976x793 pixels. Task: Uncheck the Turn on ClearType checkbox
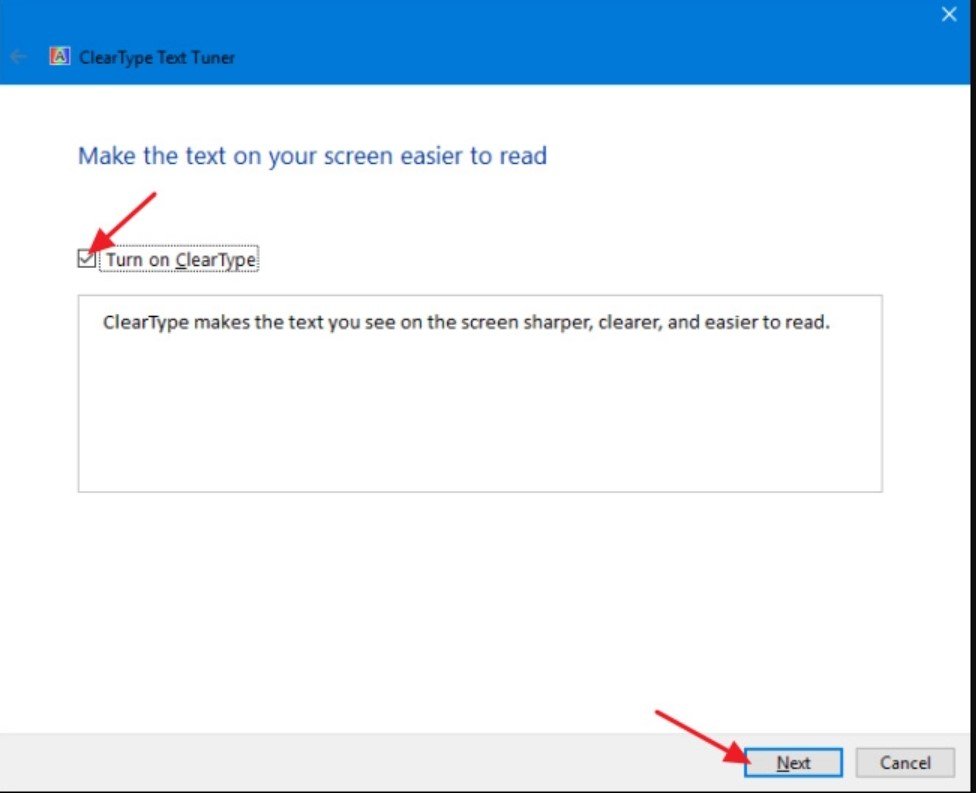pos(87,258)
